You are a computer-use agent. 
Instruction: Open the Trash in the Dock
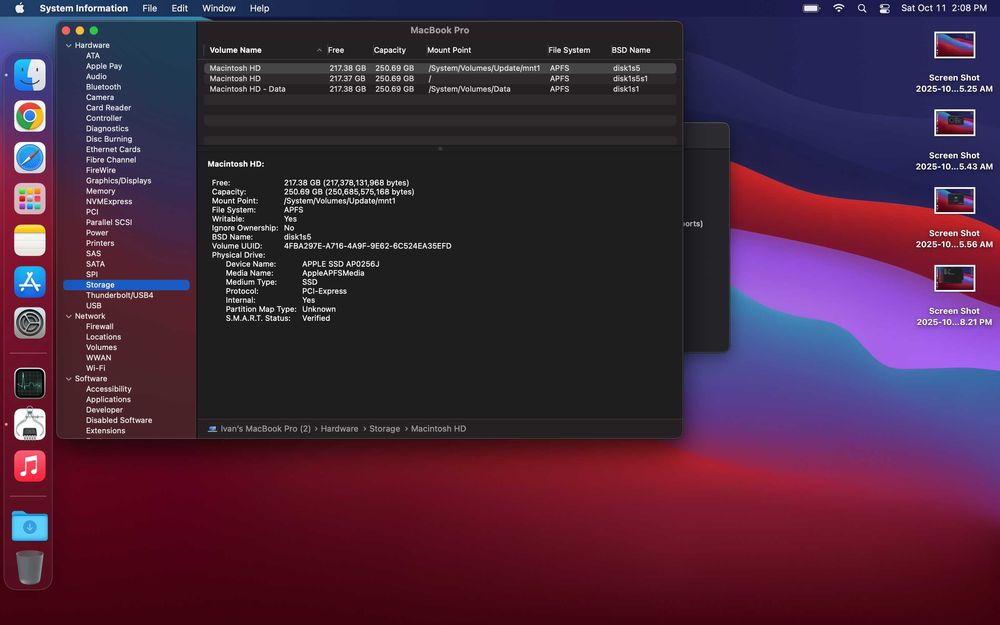click(x=30, y=568)
